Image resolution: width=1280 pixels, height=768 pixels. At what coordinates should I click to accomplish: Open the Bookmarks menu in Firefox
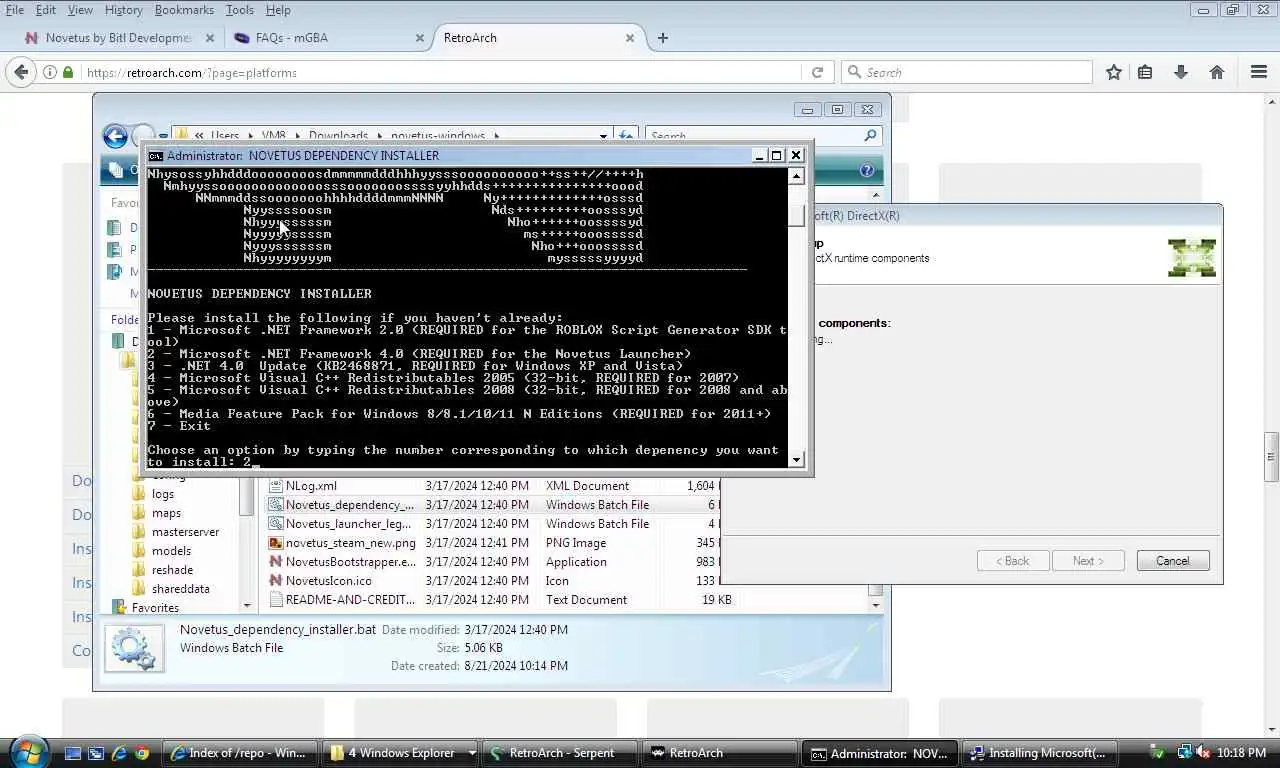click(x=184, y=10)
